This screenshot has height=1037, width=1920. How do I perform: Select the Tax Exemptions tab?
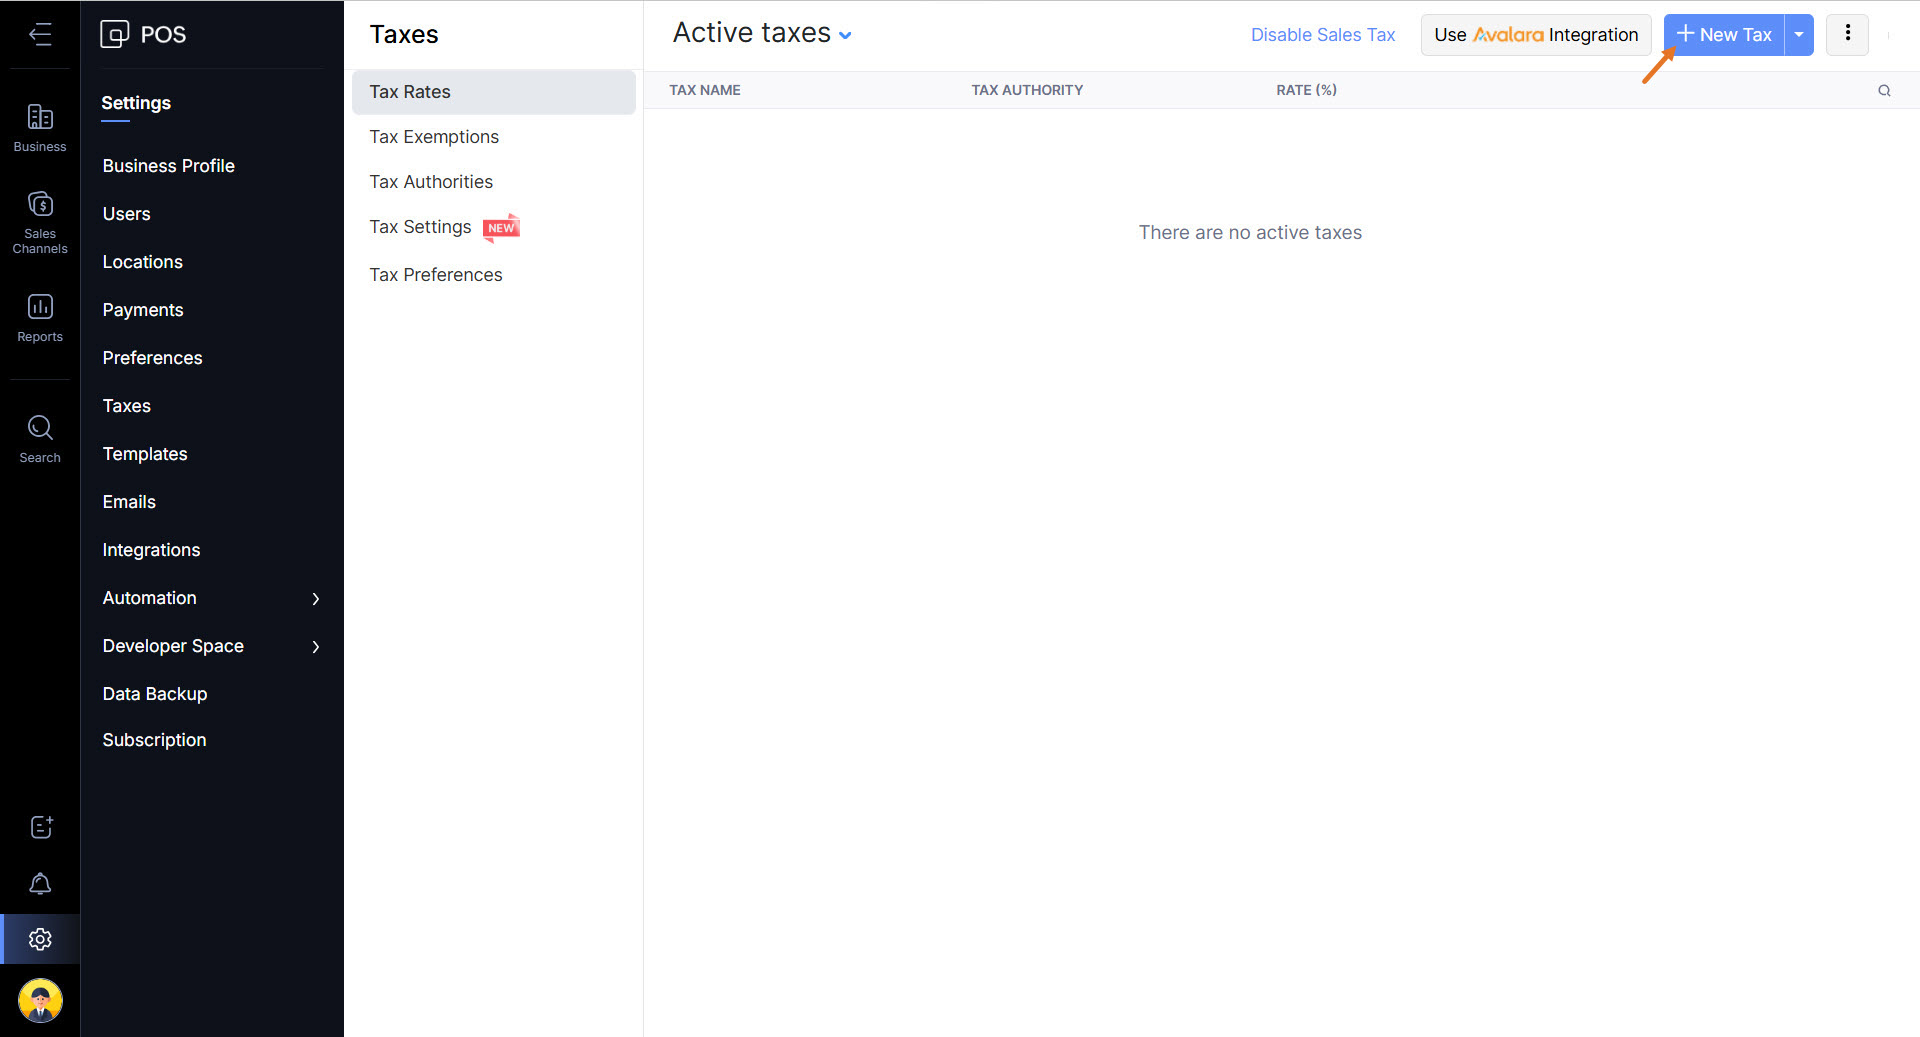pos(434,137)
